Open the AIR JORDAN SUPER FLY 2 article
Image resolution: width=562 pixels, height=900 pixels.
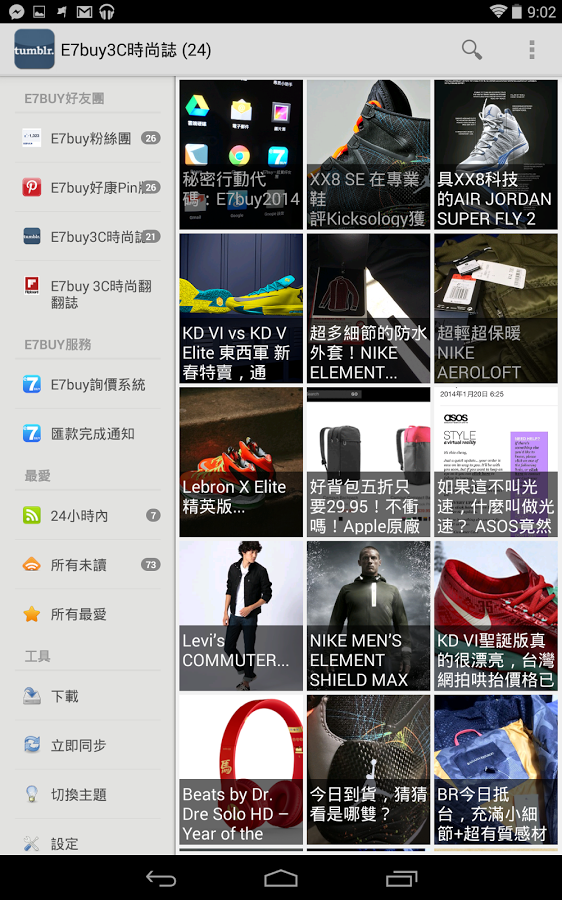[496, 154]
